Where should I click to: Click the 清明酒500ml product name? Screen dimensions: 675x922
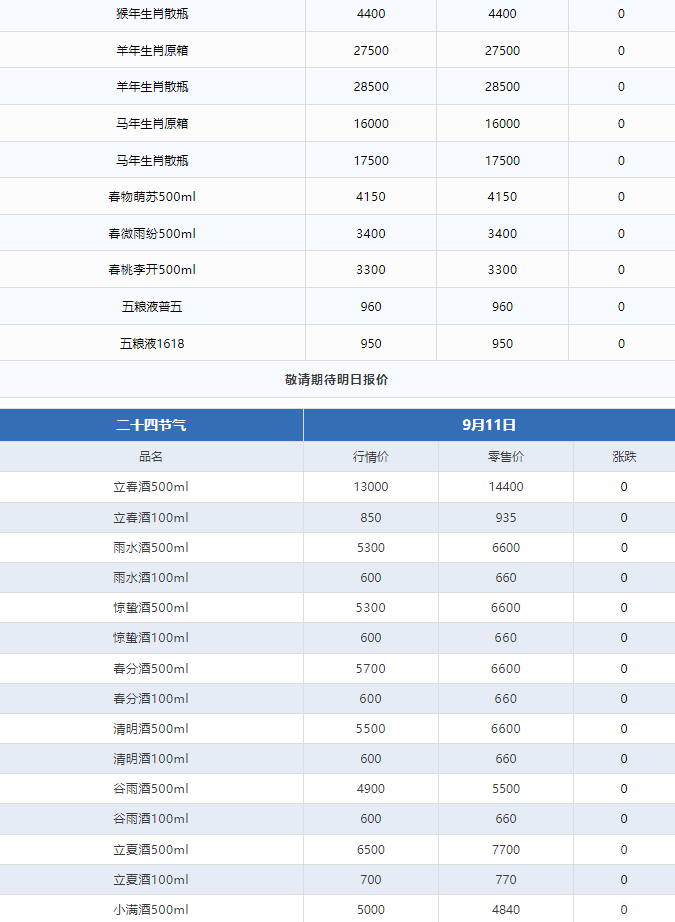click(151, 729)
